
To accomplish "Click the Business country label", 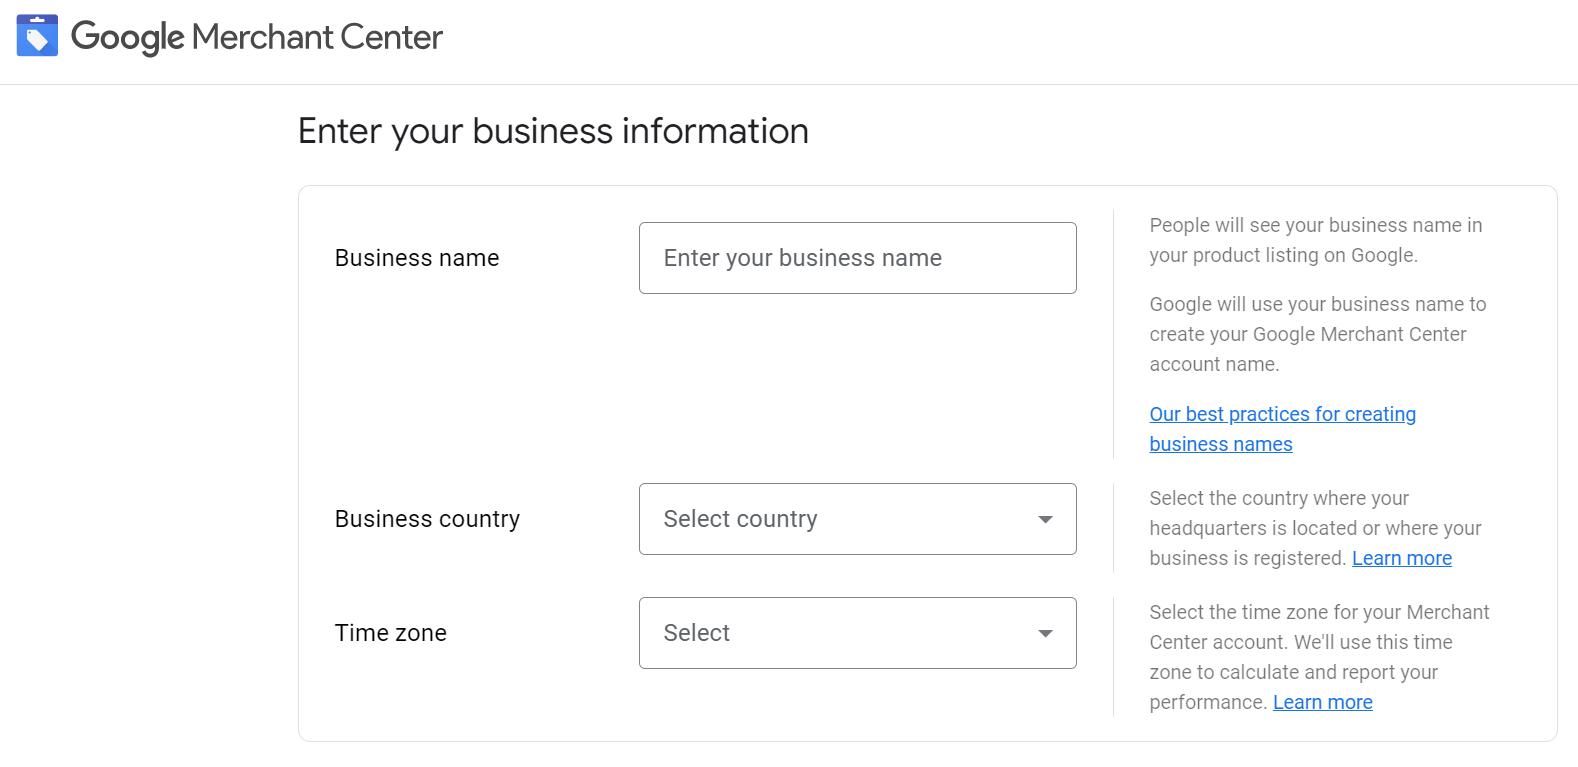I will click(427, 519).
